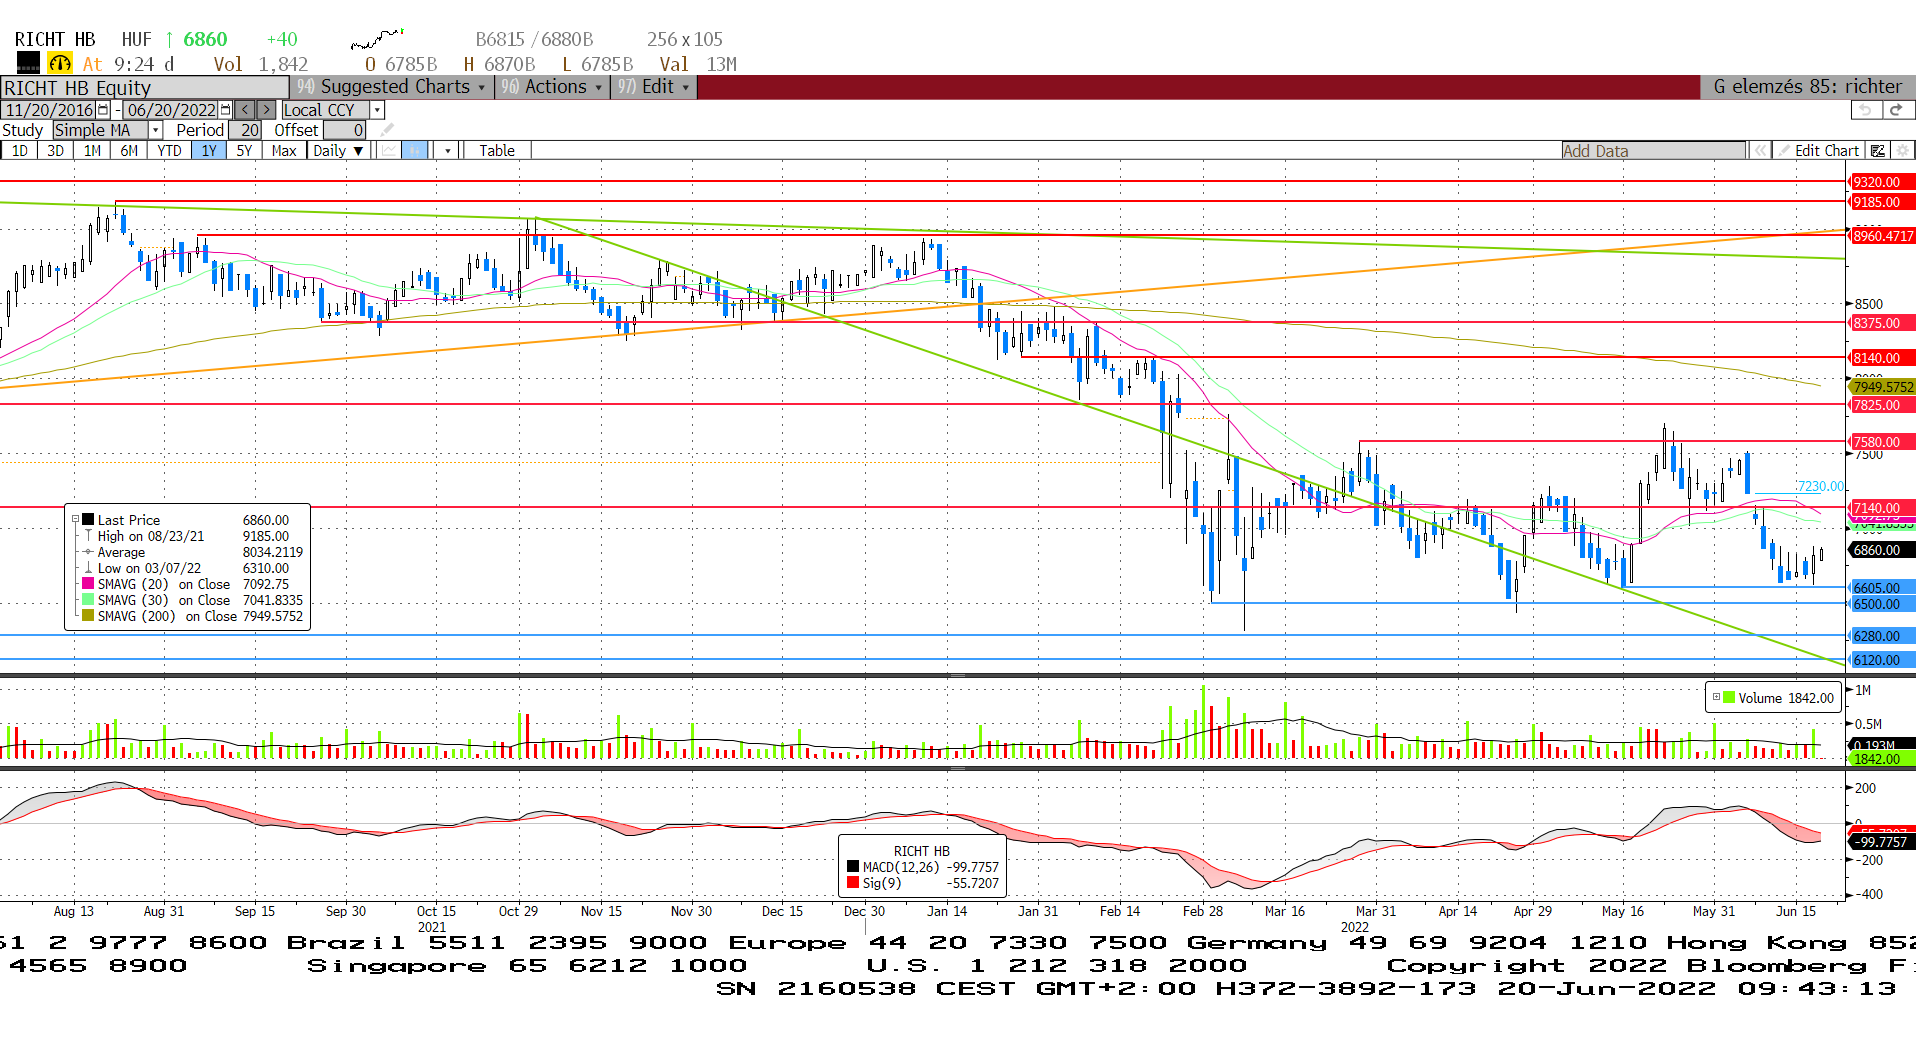Click the Volume green legend swatch
The width and height of the screenshot is (1916, 1044).
(x=1729, y=697)
